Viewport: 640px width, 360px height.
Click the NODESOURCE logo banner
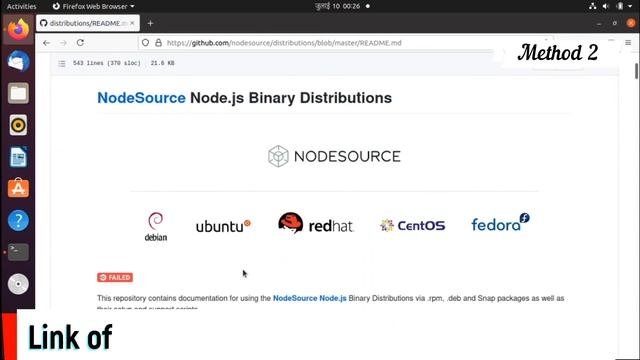coord(334,156)
